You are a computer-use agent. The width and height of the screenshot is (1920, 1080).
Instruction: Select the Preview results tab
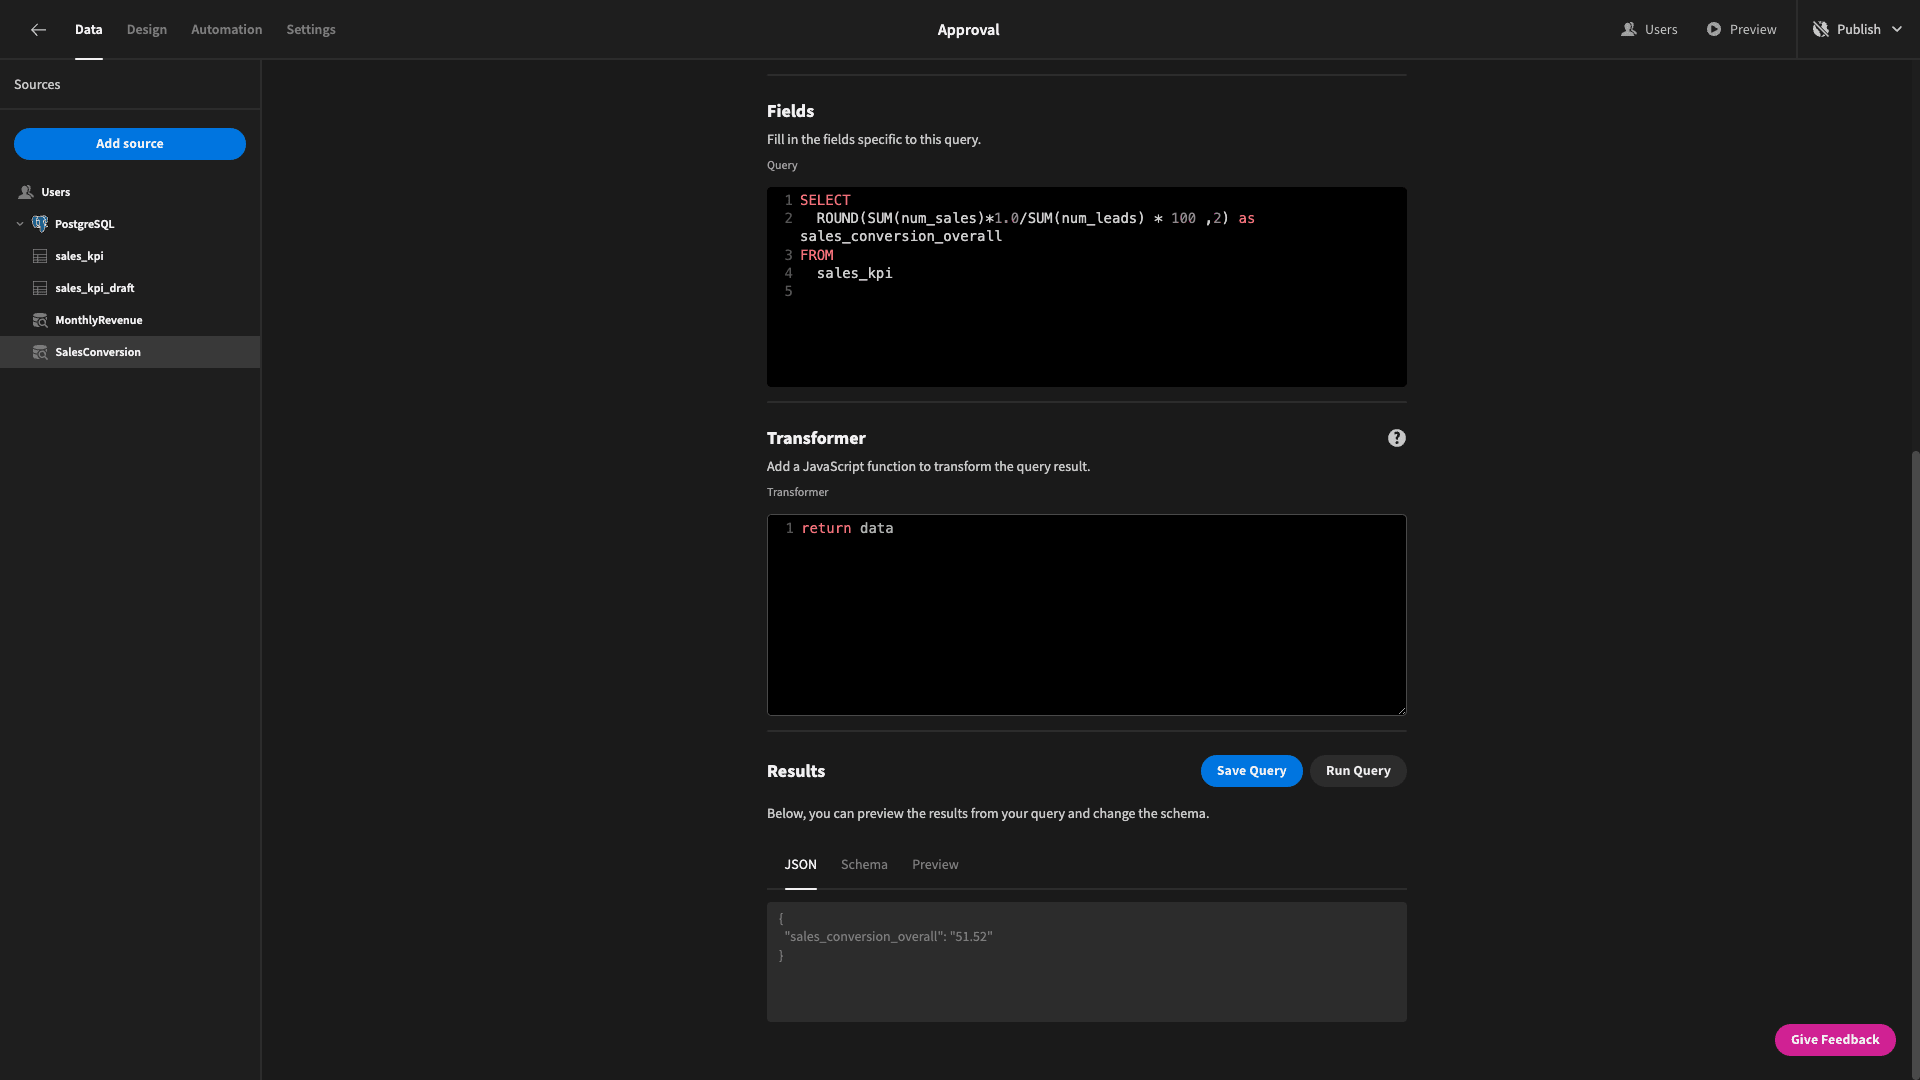click(x=935, y=865)
